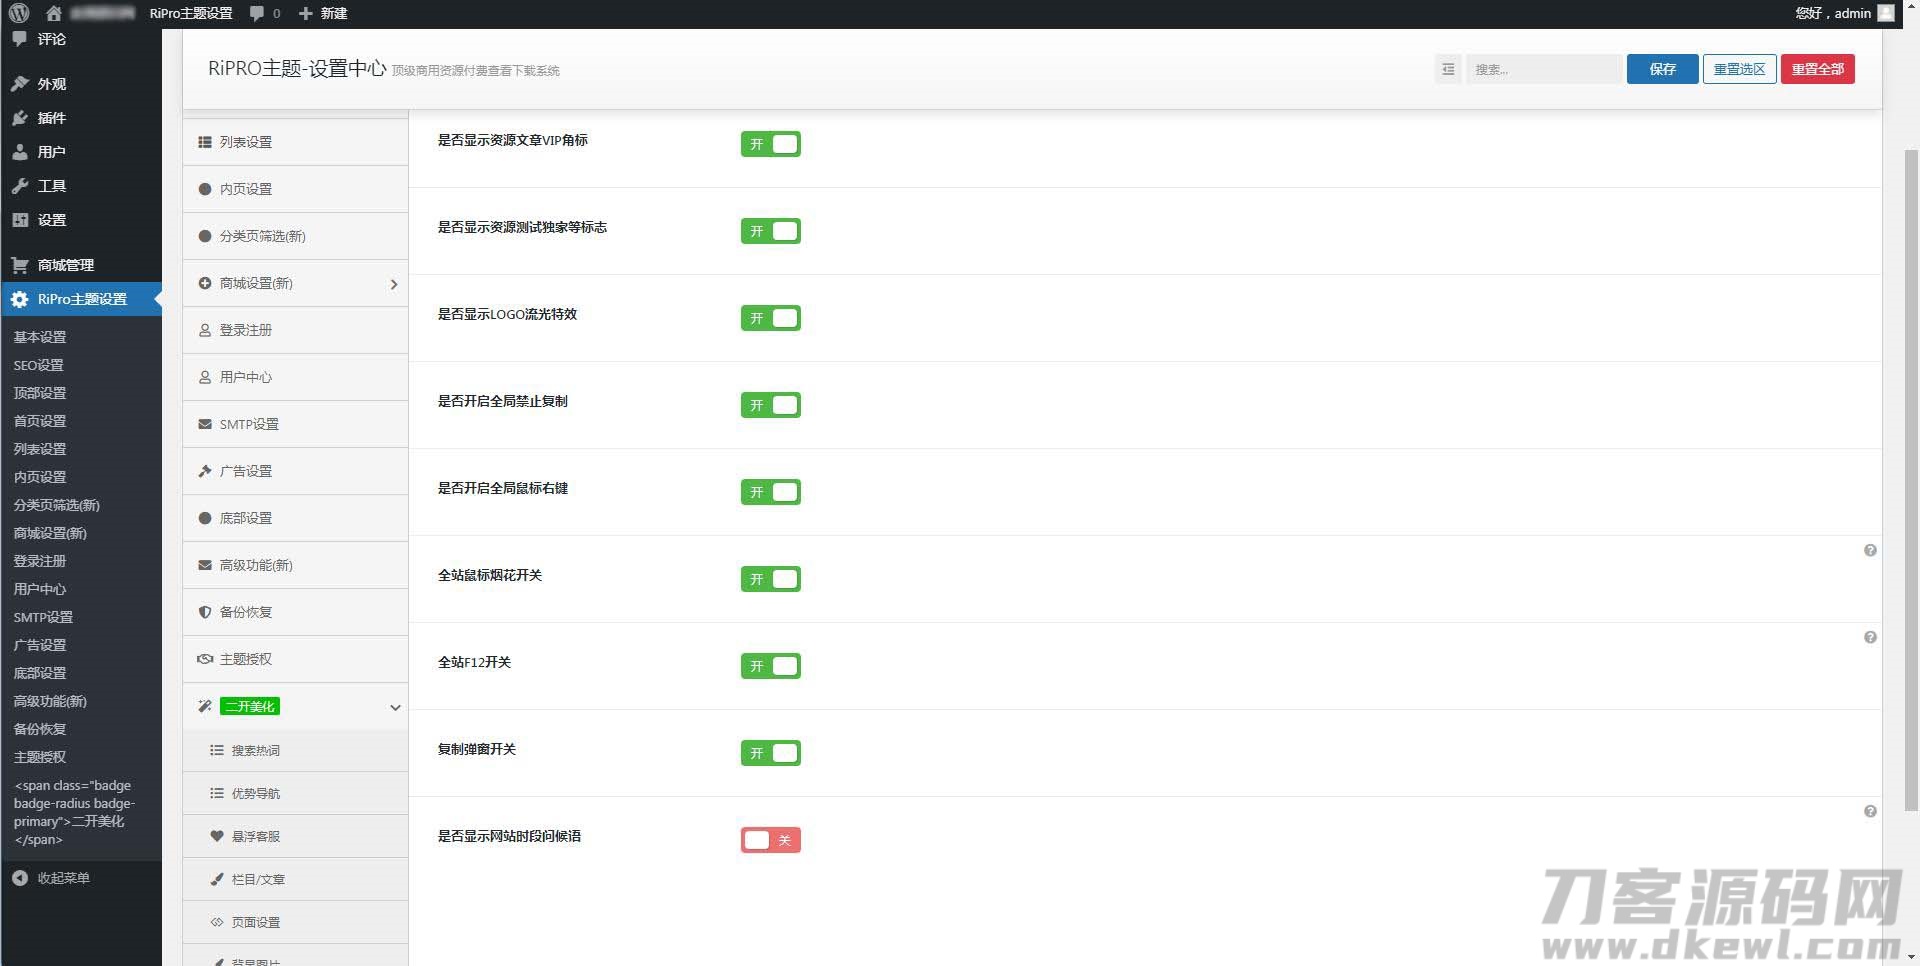Click help icon for 是否显示网站时段问候语
The height and width of the screenshot is (966, 1920).
pos(1869,812)
